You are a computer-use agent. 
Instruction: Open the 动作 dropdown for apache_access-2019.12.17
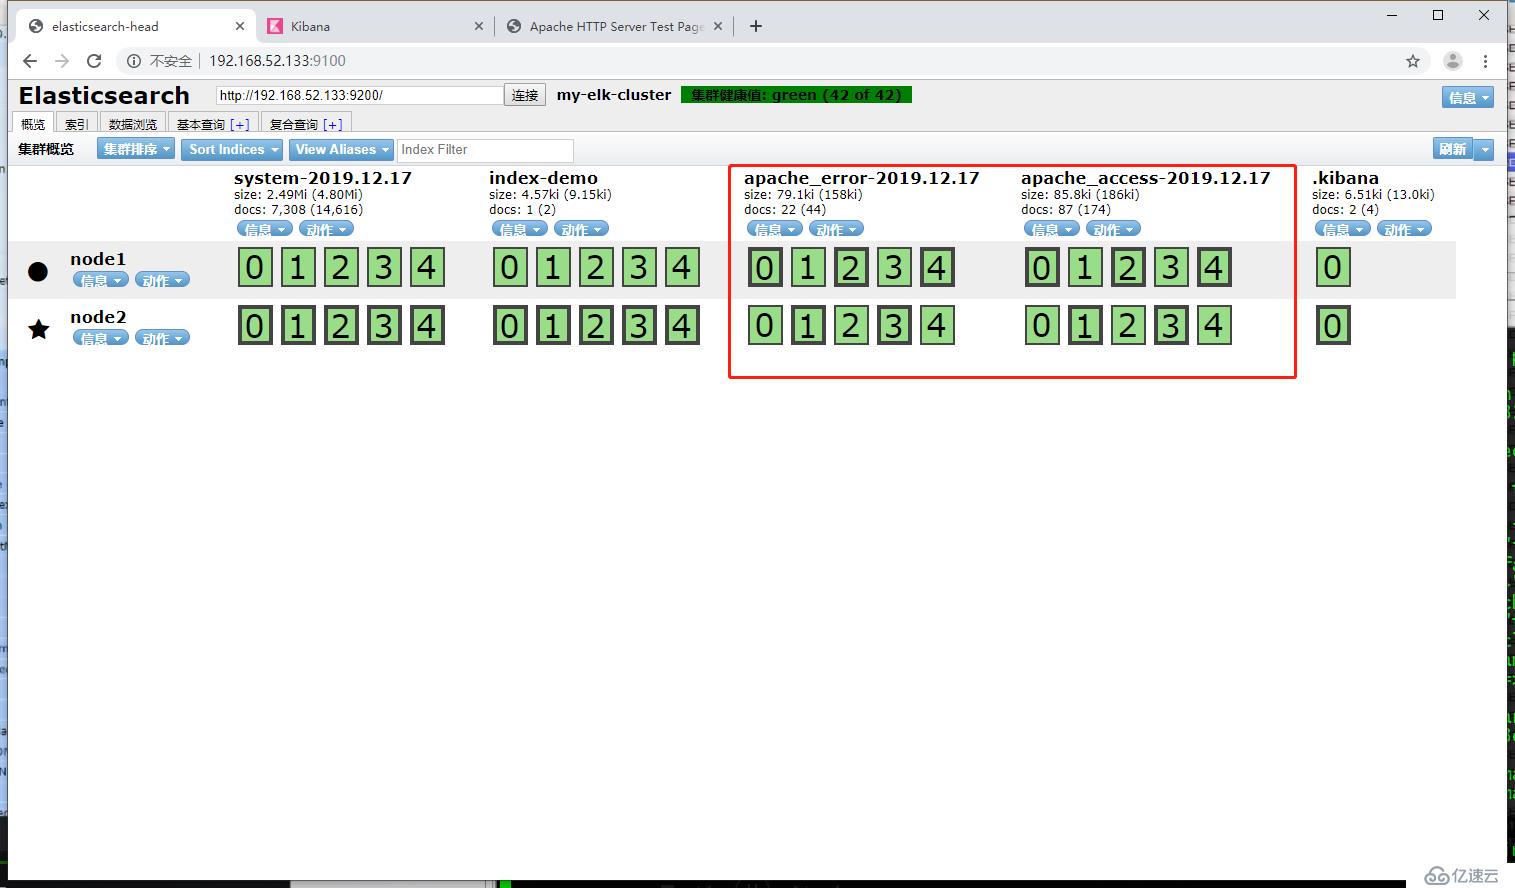pos(1112,229)
